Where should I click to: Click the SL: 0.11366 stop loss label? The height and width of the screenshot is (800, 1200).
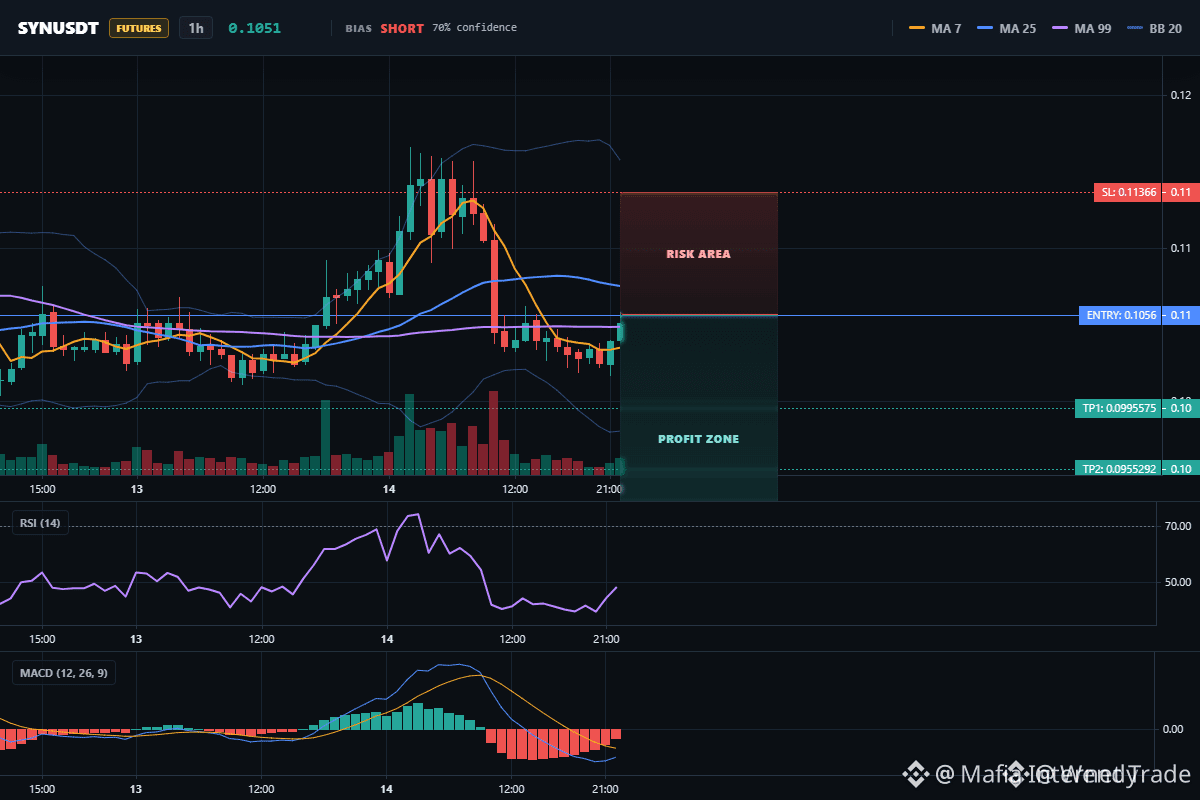pyautogui.click(x=1127, y=192)
